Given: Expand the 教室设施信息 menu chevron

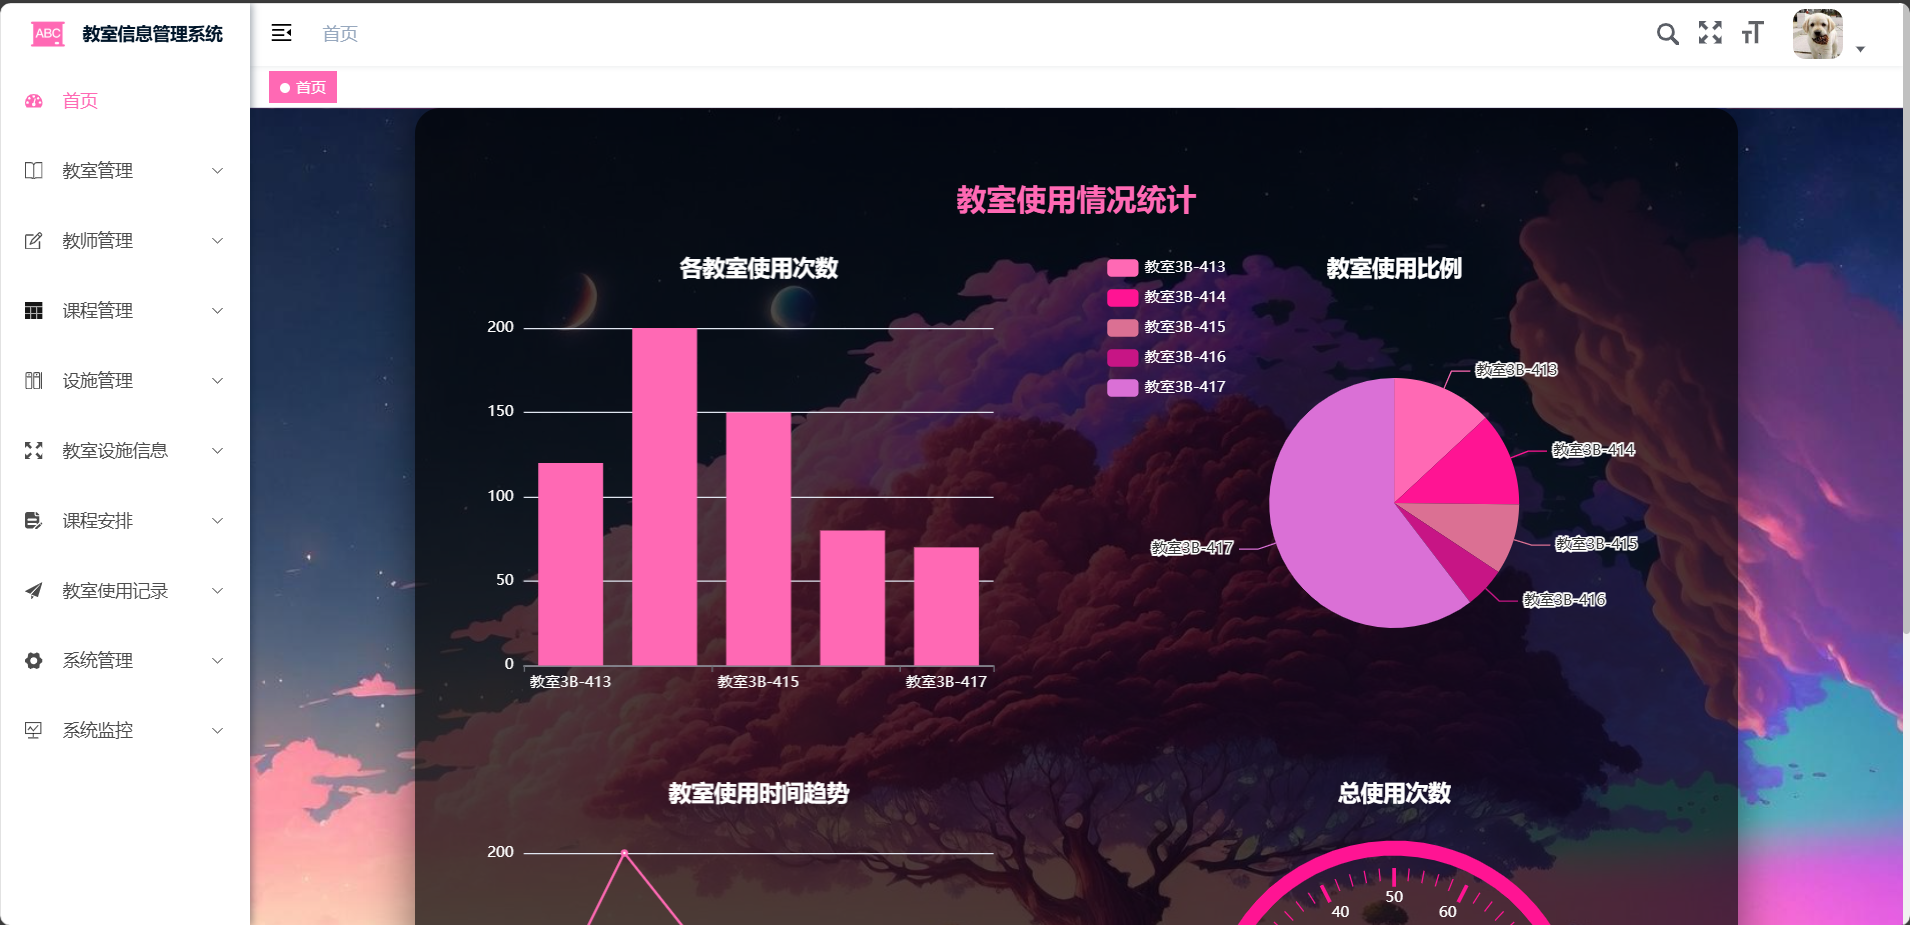Looking at the screenshot, I should (x=217, y=451).
